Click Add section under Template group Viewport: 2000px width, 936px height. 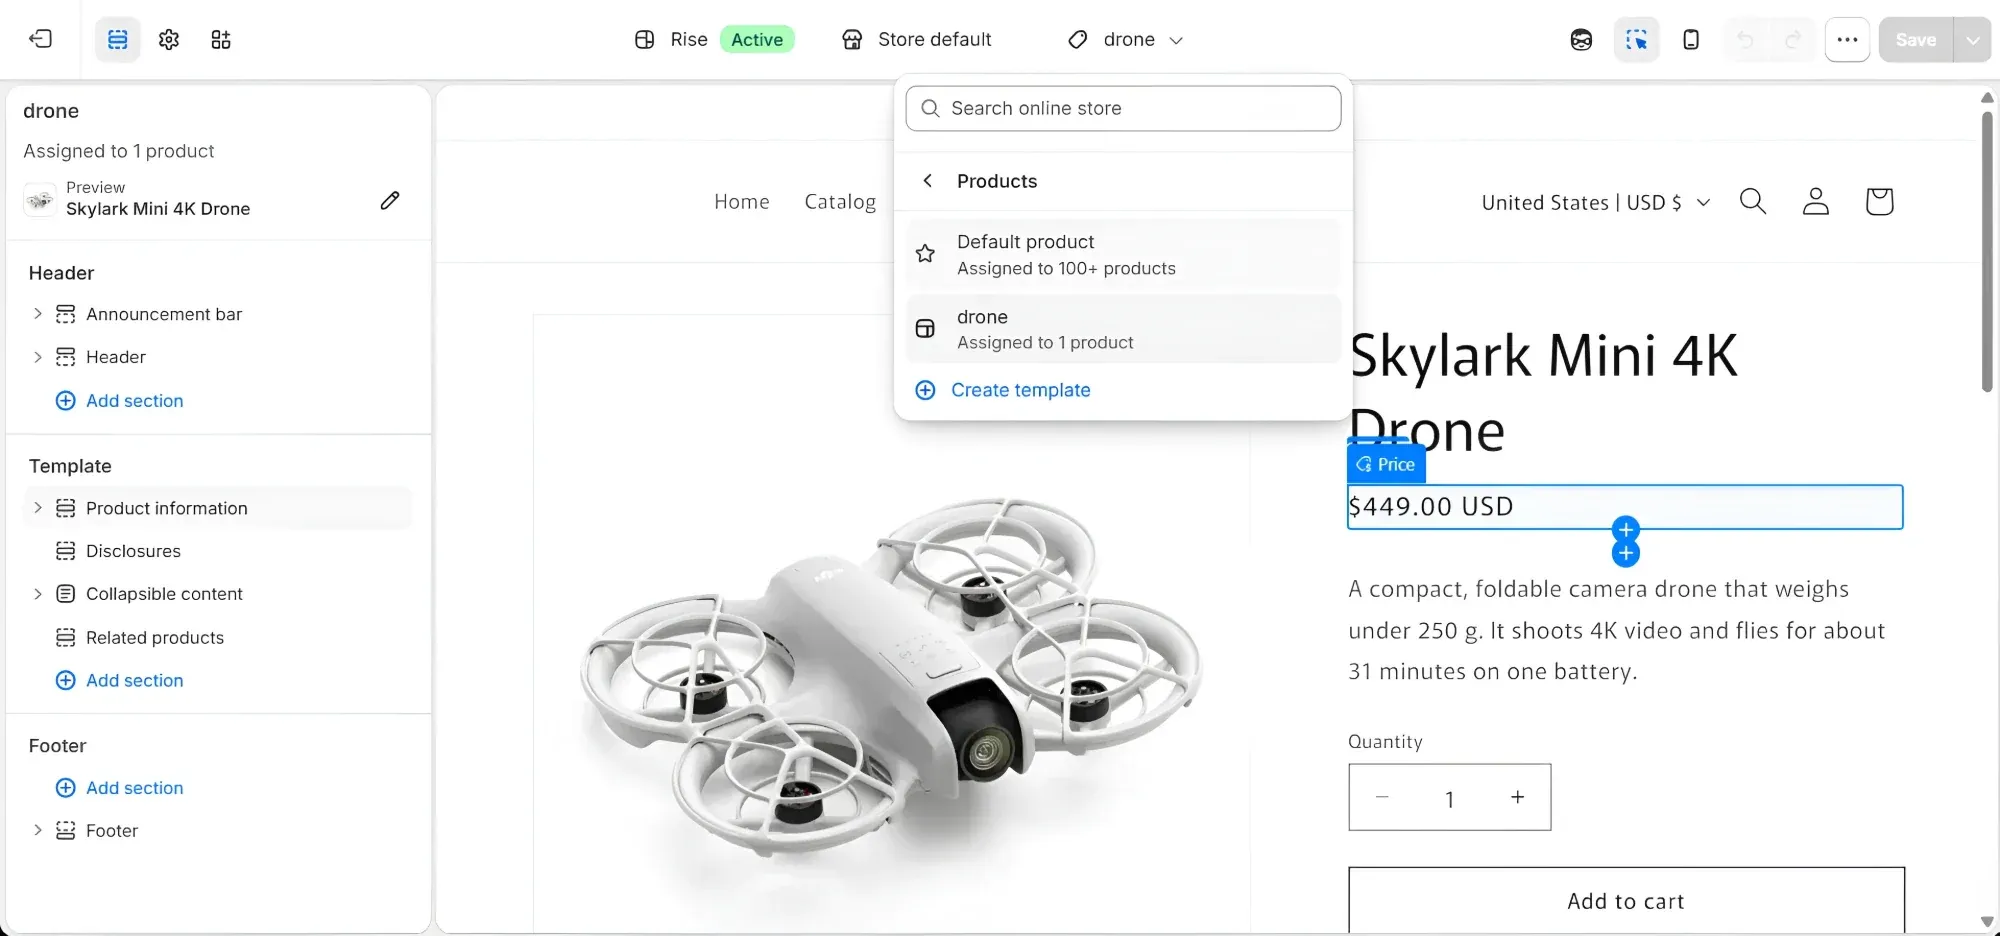click(x=120, y=681)
